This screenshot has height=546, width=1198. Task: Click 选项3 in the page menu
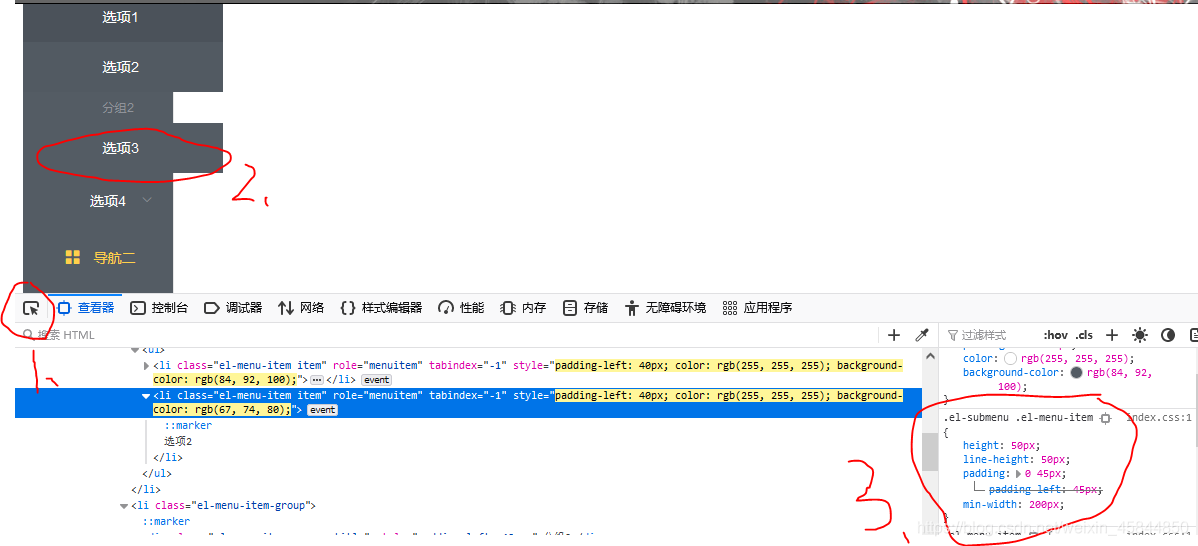121,148
